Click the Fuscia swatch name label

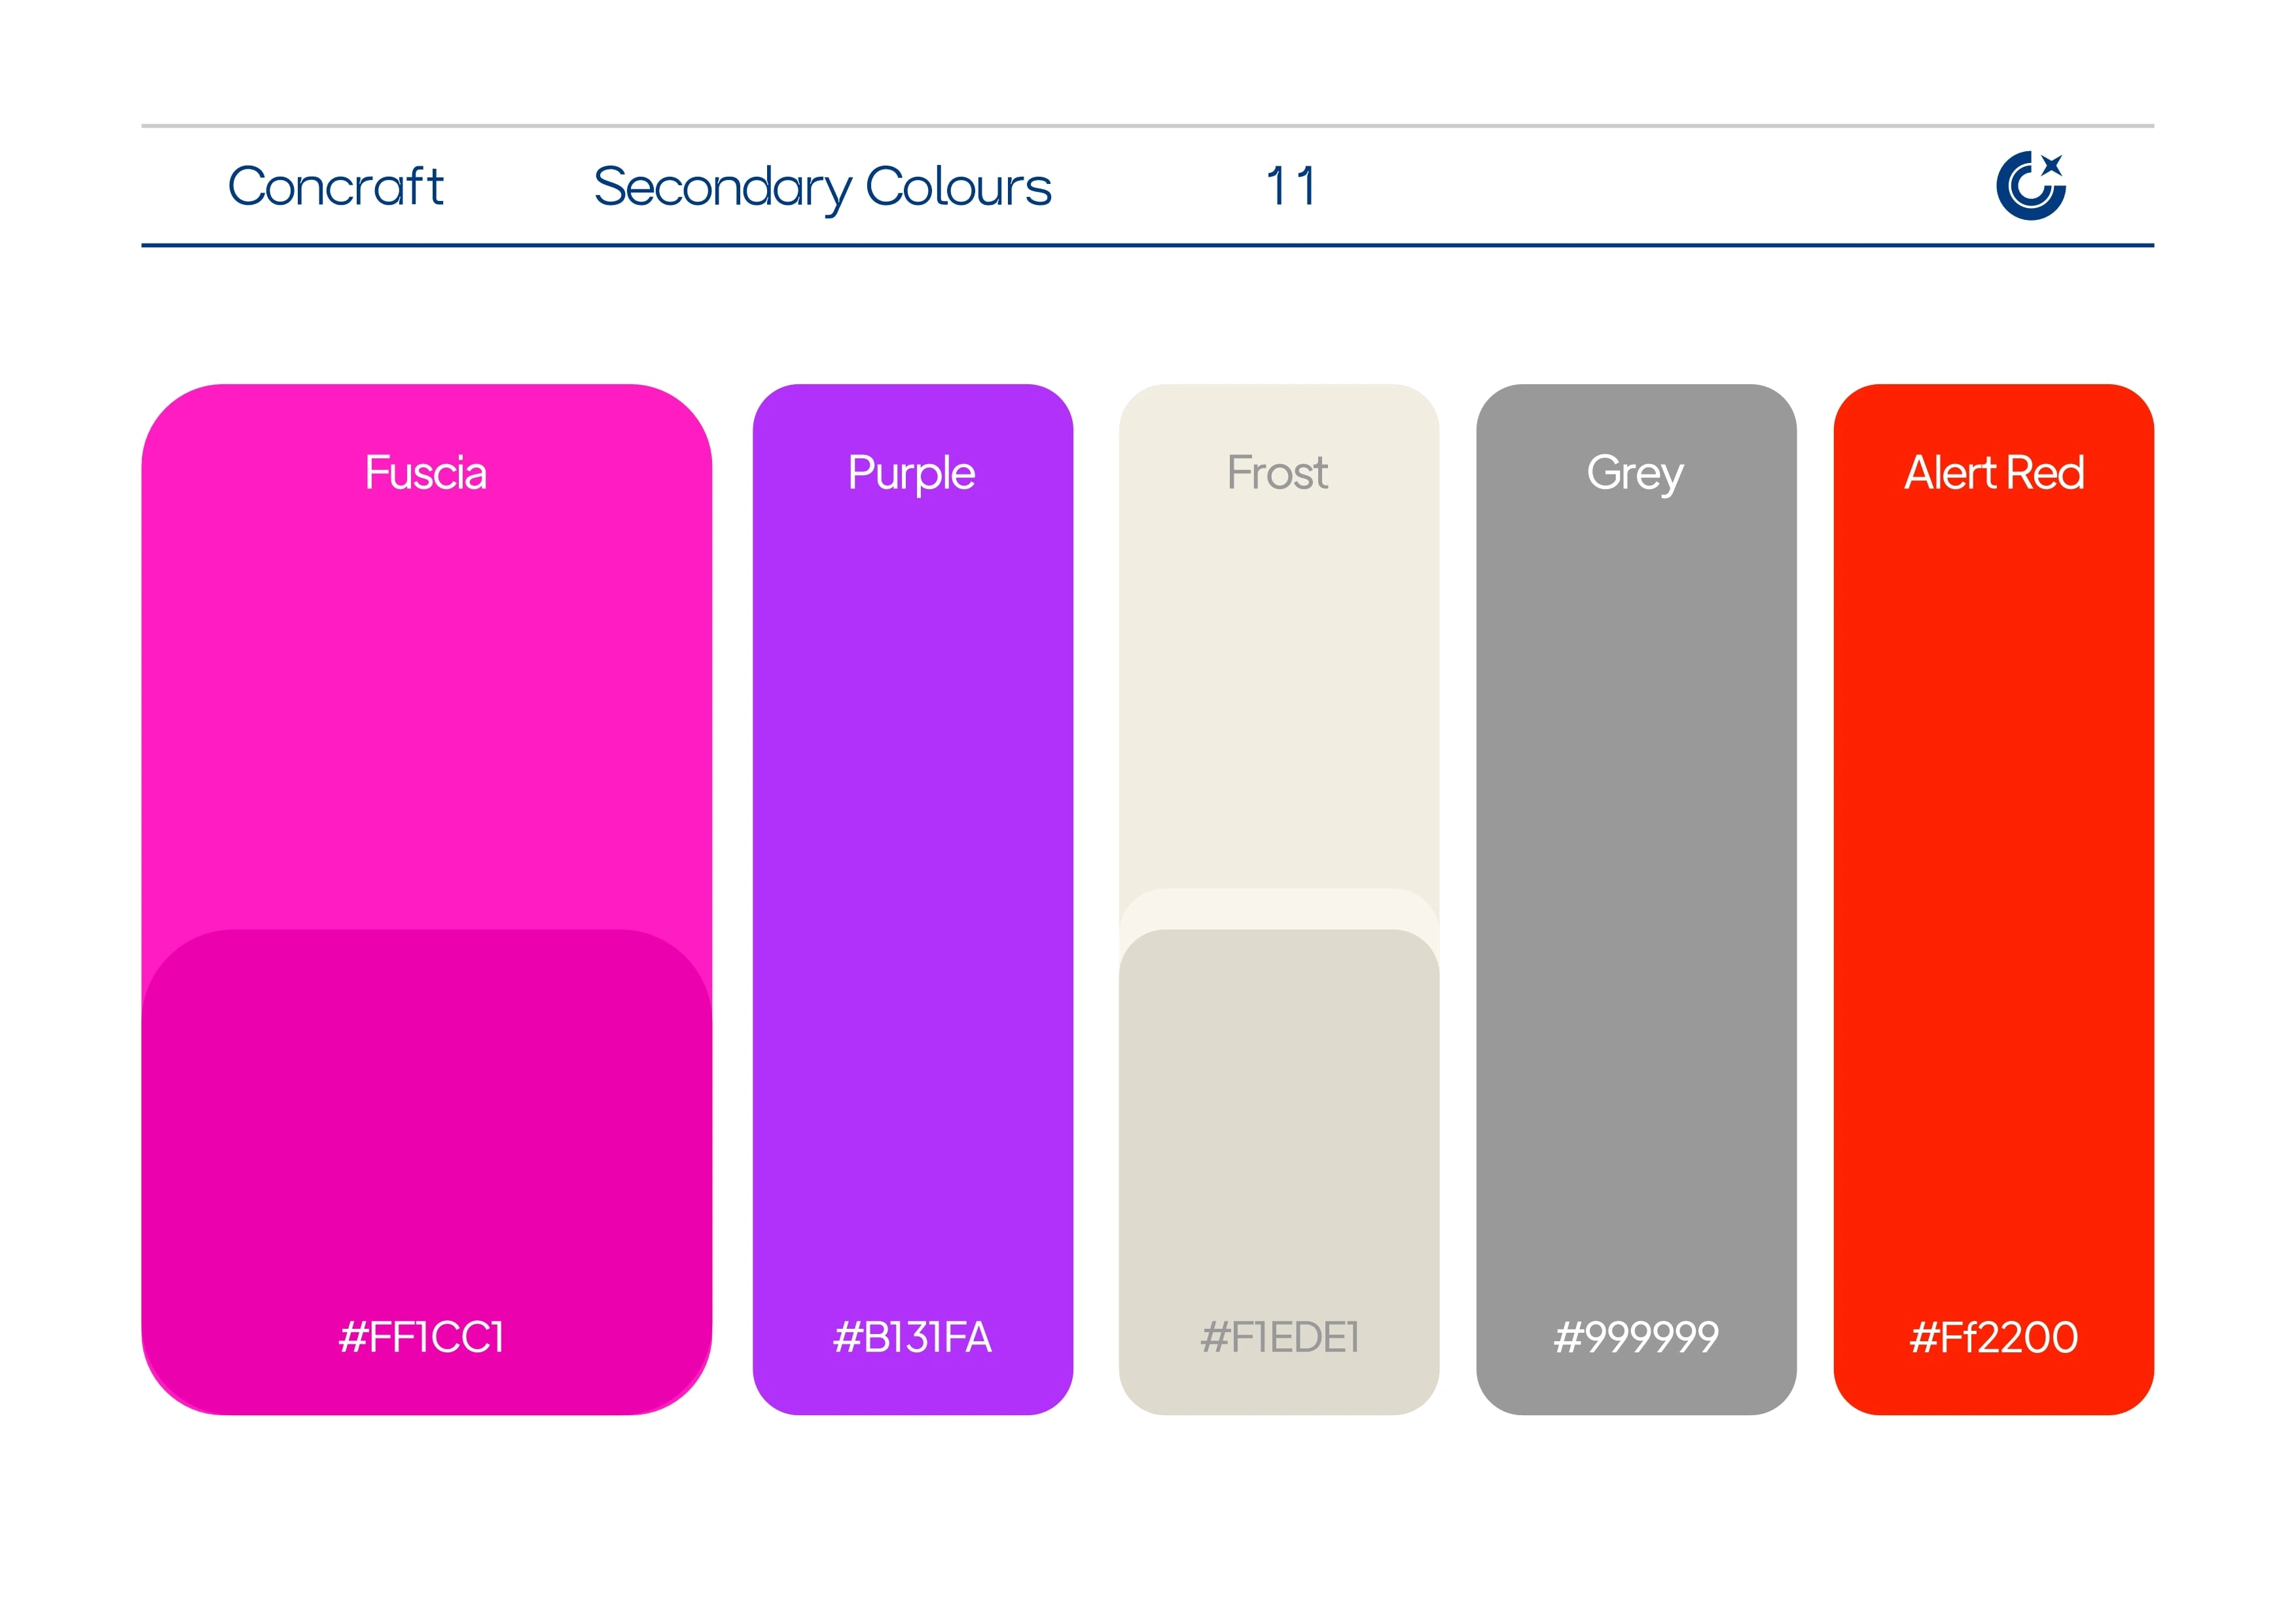point(426,473)
